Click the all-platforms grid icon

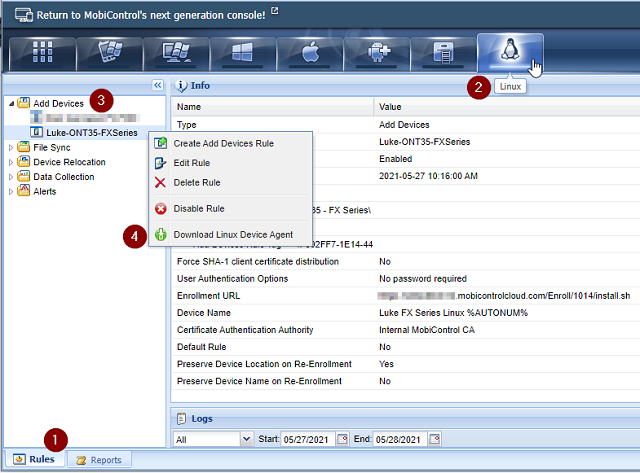tap(43, 54)
